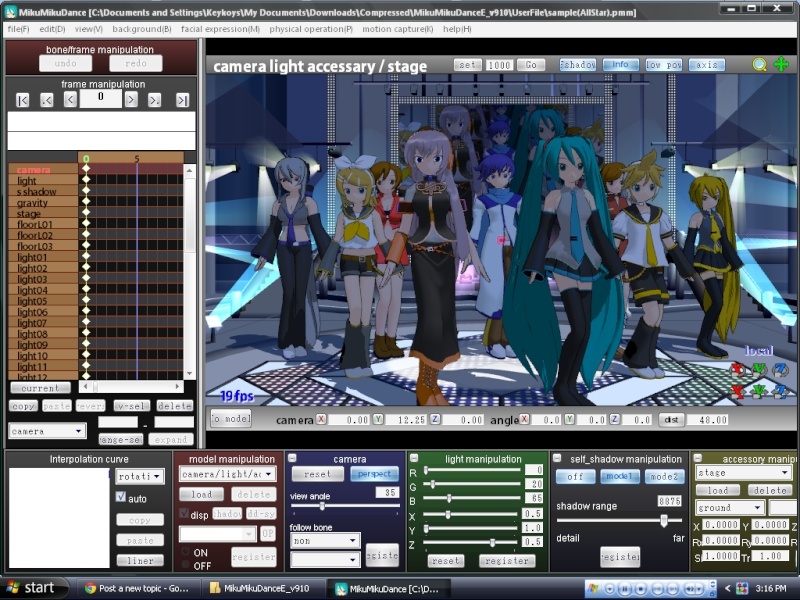The width and height of the screenshot is (800, 600).
Task: Open the edit(D) menu
Action: click(x=52, y=29)
